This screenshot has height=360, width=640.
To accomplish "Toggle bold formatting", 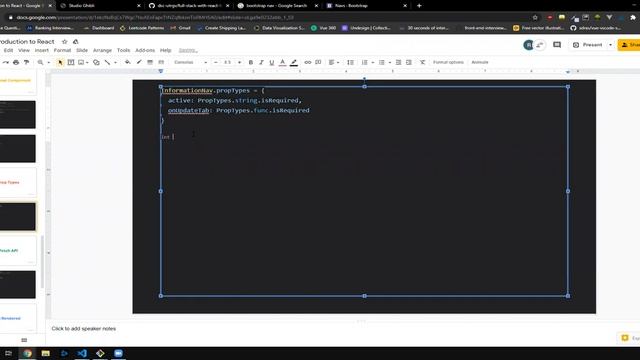I will 251,62.
